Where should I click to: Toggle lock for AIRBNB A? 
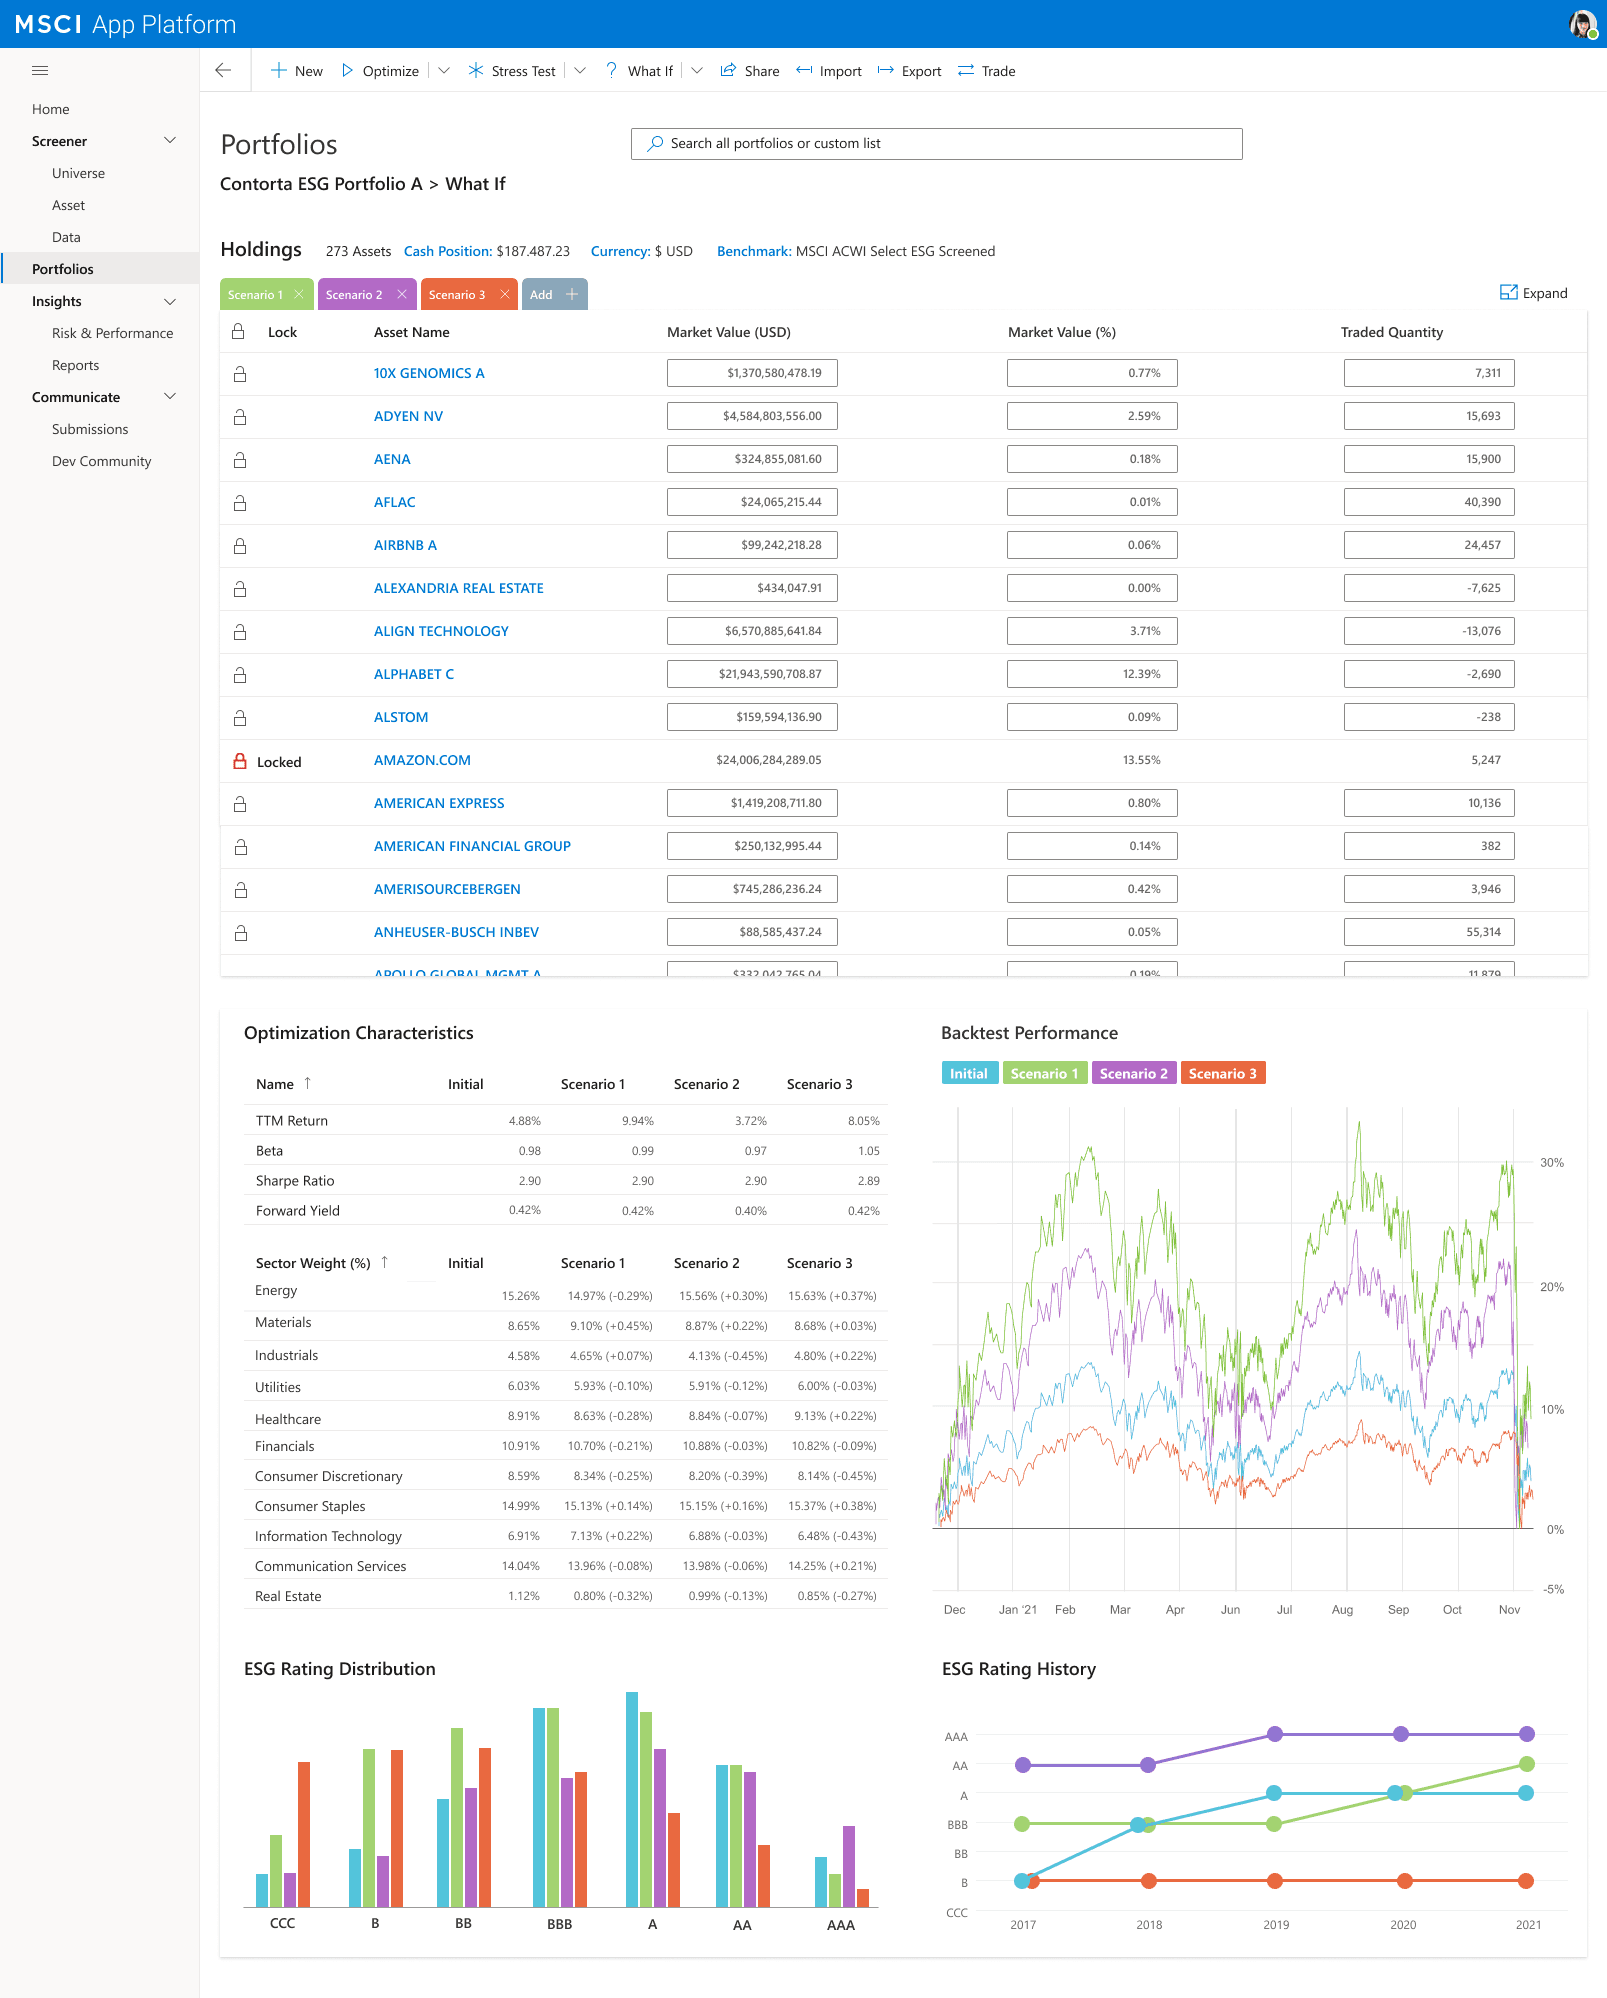click(240, 546)
